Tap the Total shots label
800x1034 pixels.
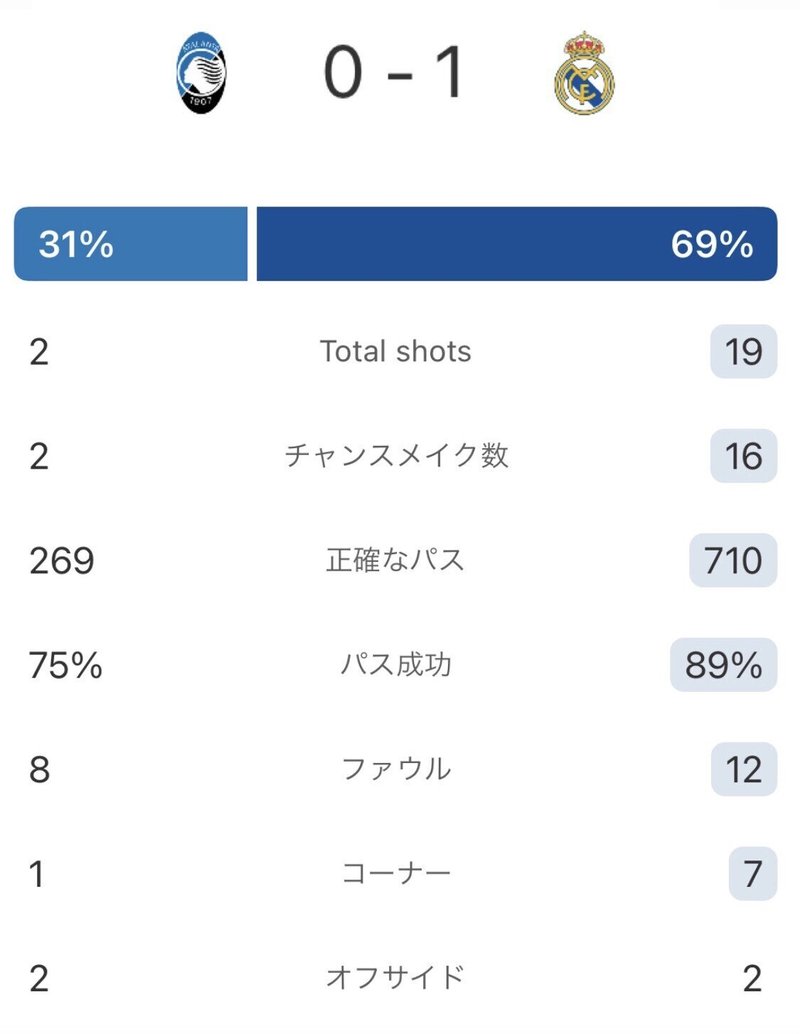(396, 351)
